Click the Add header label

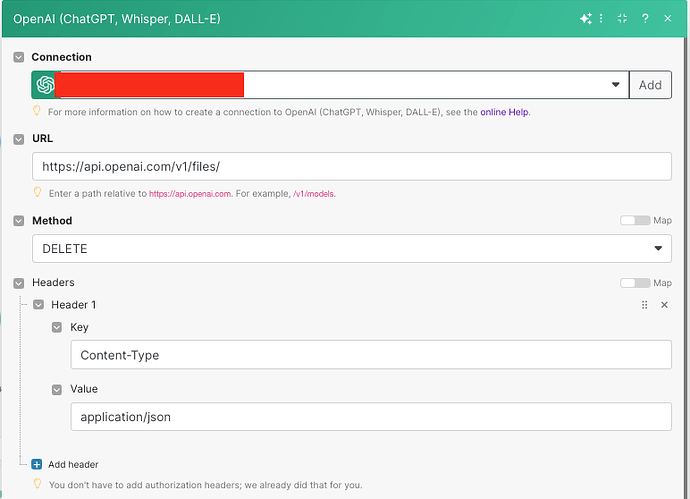coord(73,465)
